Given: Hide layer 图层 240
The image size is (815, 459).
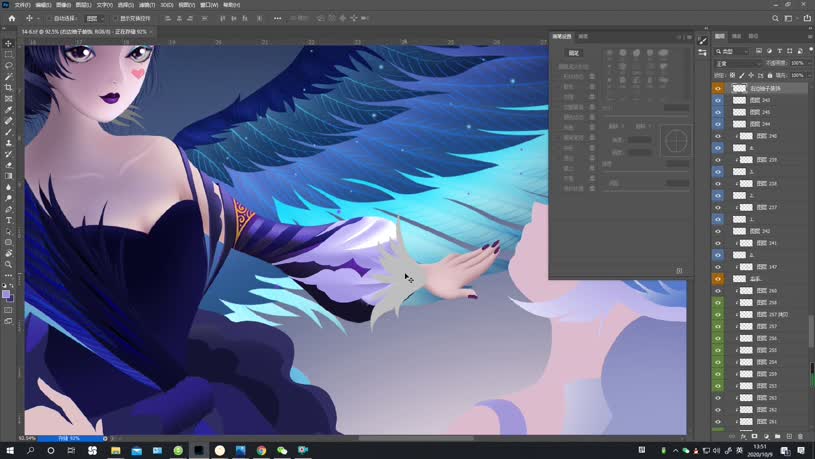Looking at the screenshot, I should [x=718, y=136].
